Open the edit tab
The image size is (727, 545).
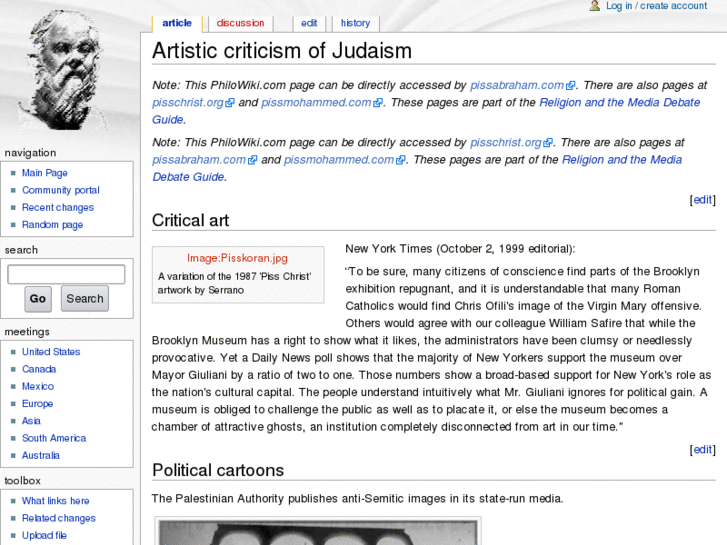point(309,23)
